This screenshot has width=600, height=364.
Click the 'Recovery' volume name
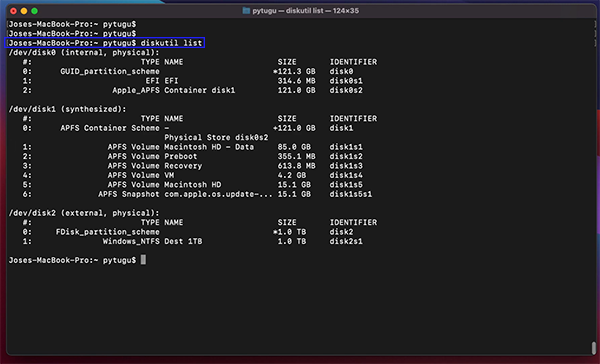pos(183,166)
